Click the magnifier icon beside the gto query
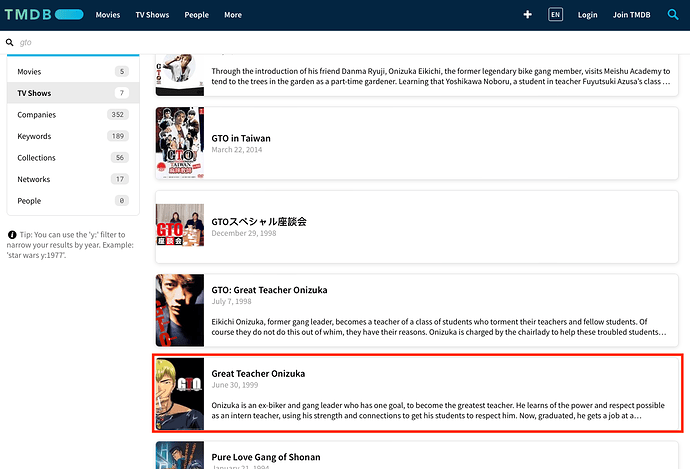The height and width of the screenshot is (469, 690). [9, 42]
